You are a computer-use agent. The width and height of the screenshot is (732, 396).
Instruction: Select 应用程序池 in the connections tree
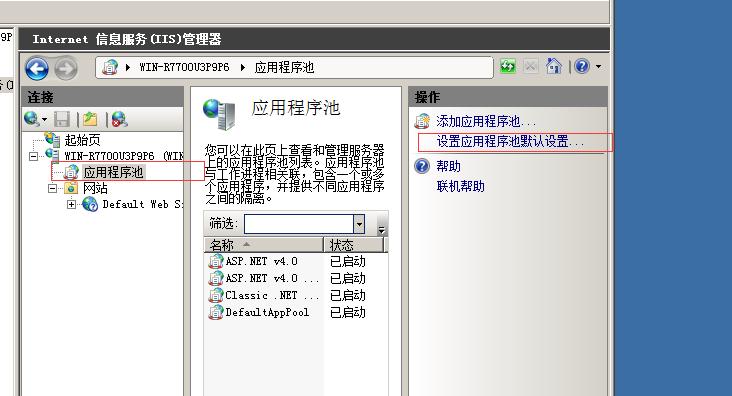(x=113, y=172)
